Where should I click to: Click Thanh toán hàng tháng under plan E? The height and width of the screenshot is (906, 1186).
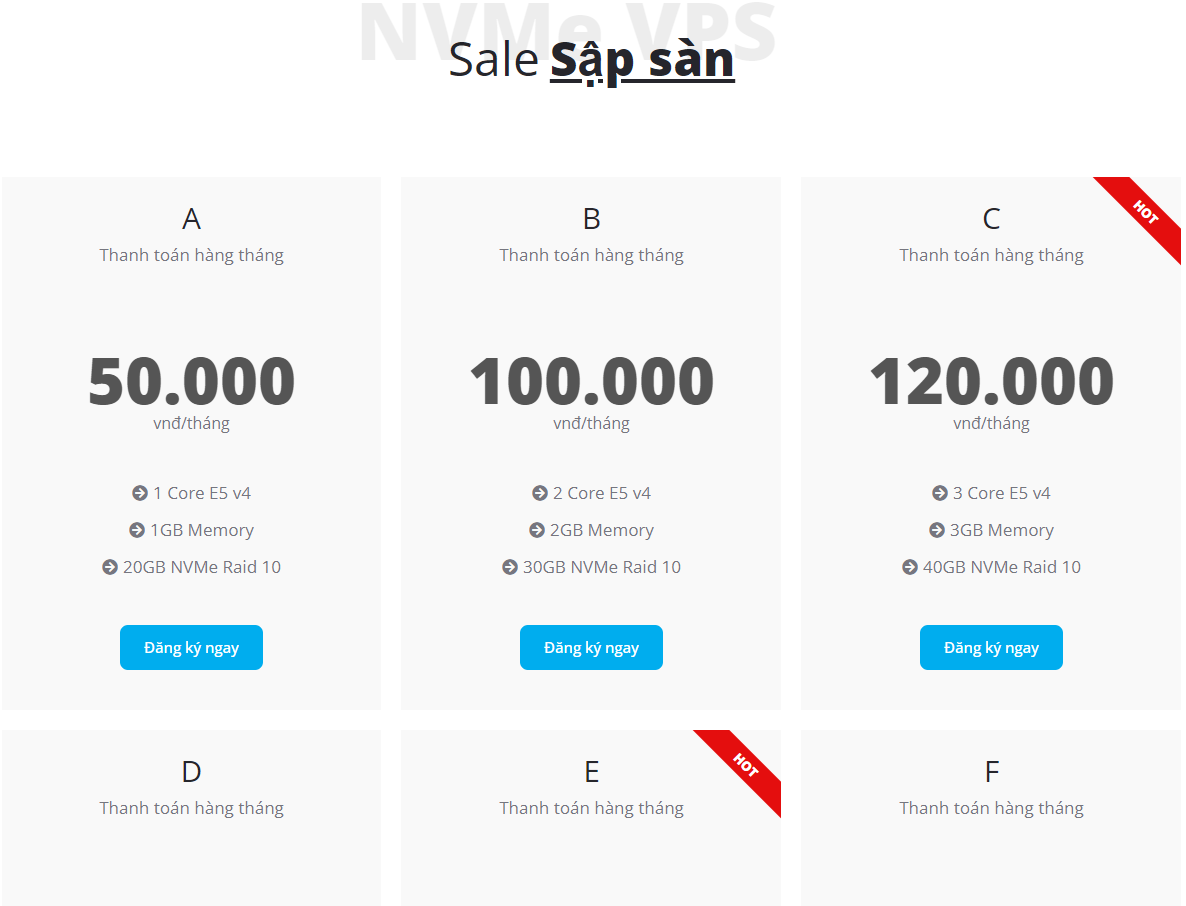pyautogui.click(x=591, y=807)
